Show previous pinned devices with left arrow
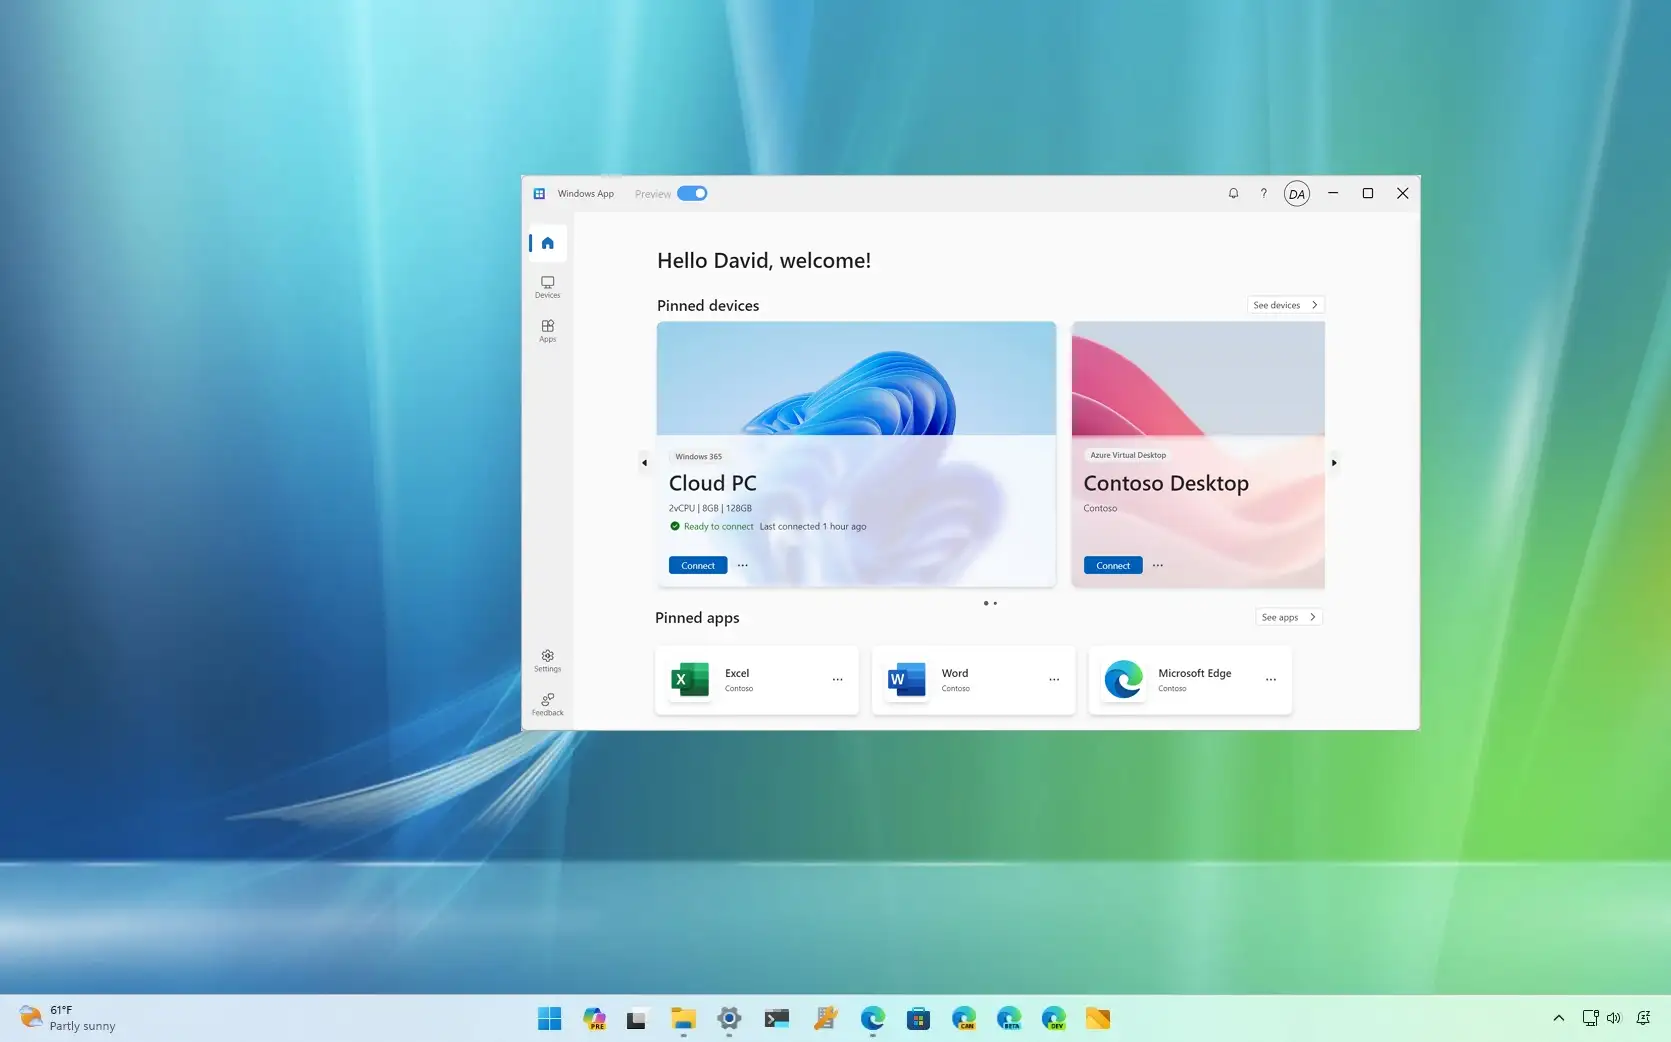The image size is (1671, 1042). (645, 462)
